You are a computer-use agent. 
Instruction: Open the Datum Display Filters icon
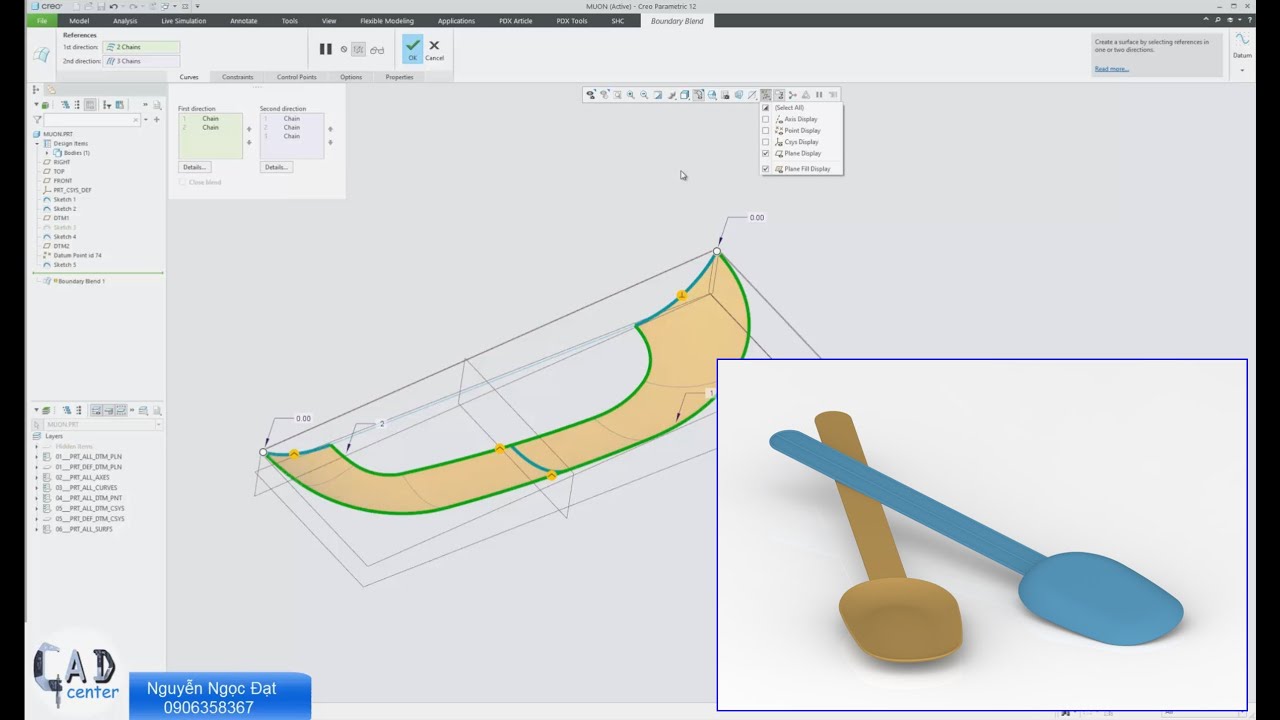coord(766,95)
